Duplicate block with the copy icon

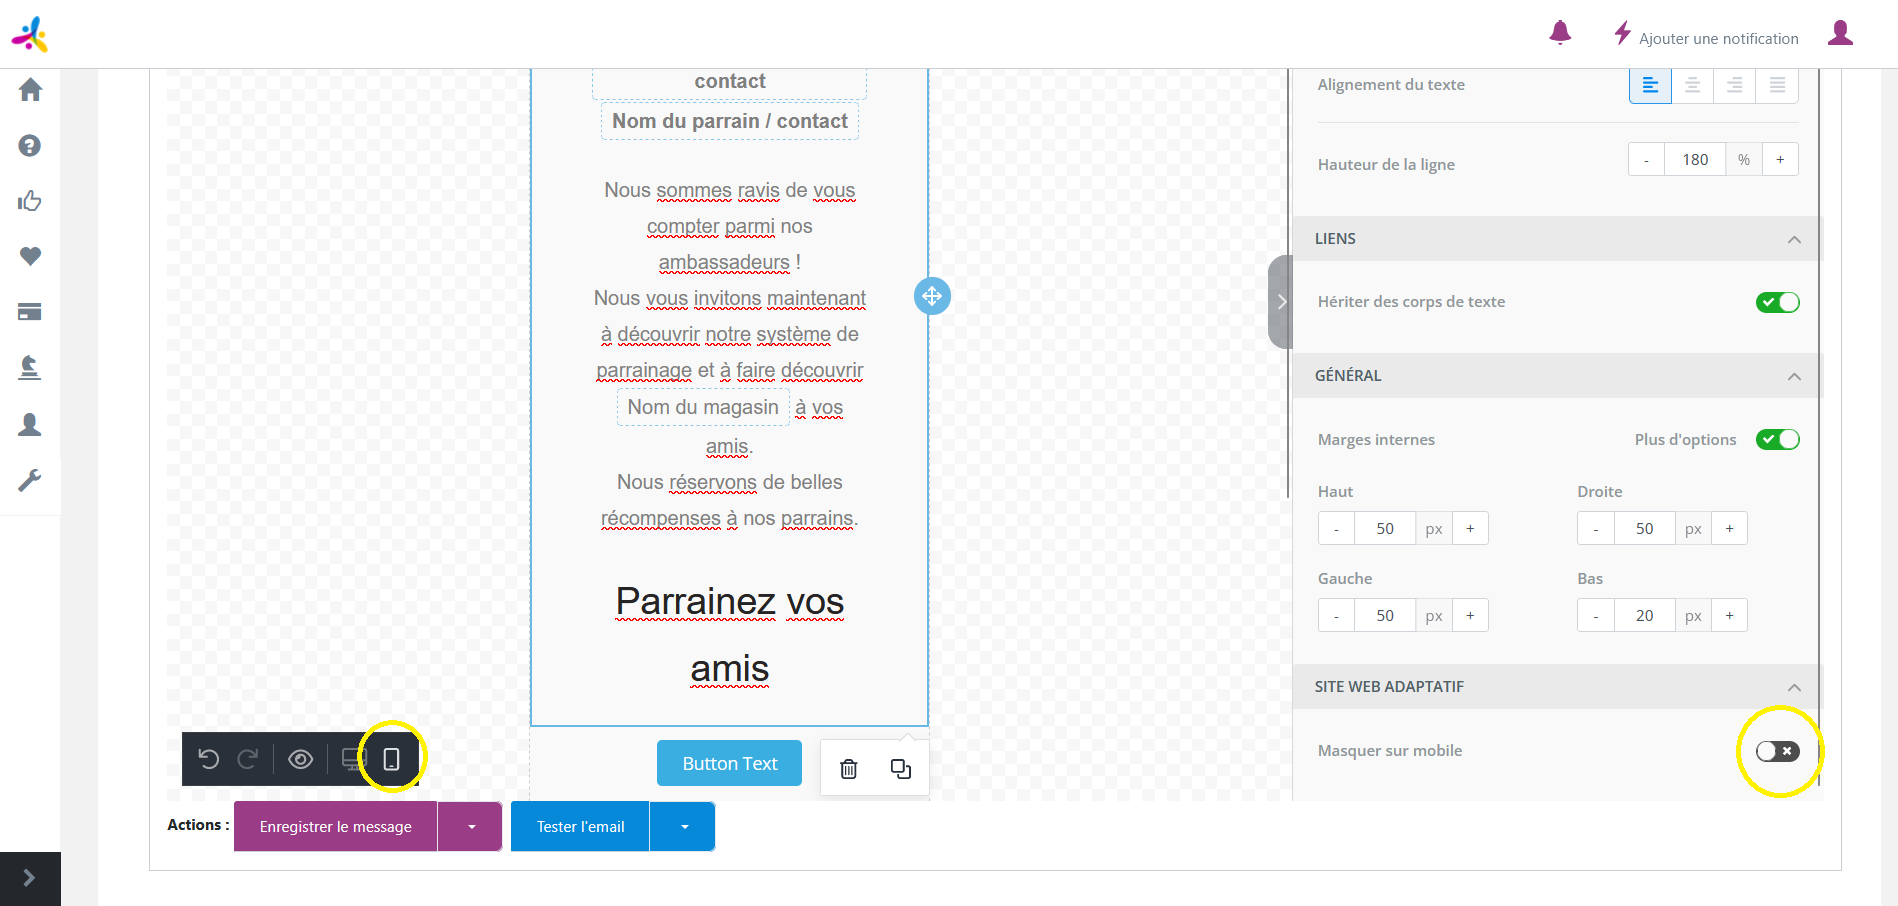(900, 769)
